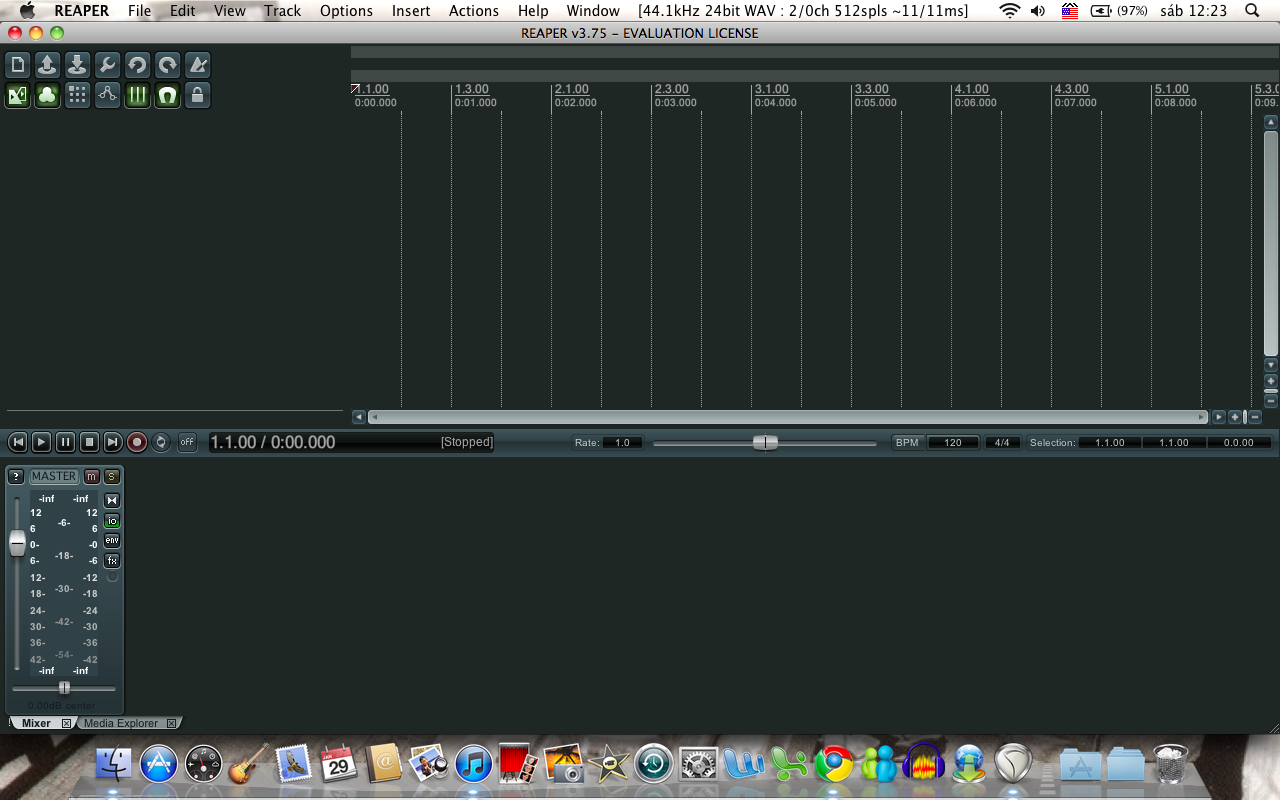Toggle snap magnet icon
Image resolution: width=1280 pixels, height=800 pixels.
tap(168, 96)
